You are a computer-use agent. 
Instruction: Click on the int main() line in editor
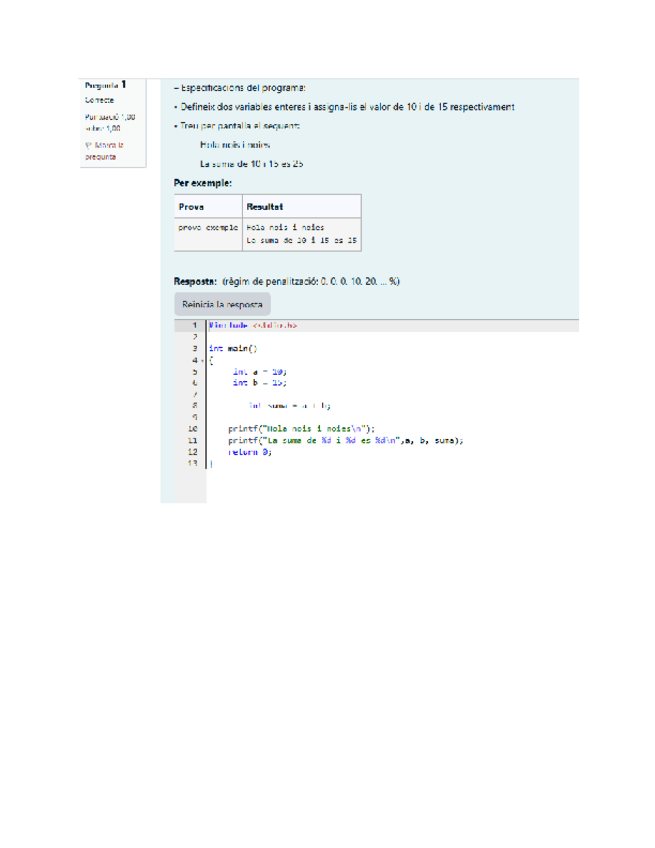tap(233, 348)
